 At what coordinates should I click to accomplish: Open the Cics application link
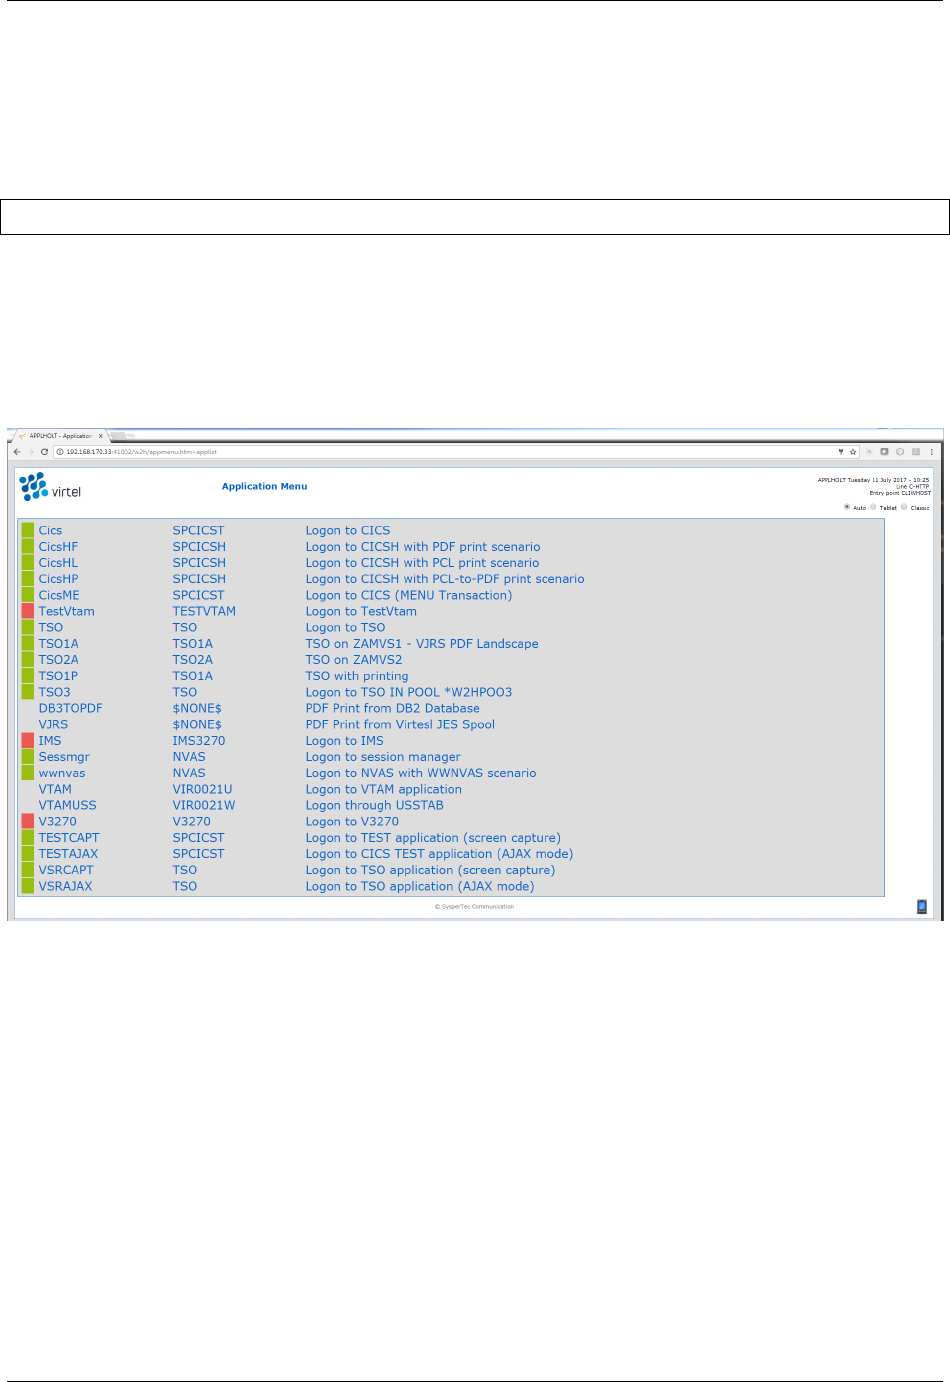point(50,531)
